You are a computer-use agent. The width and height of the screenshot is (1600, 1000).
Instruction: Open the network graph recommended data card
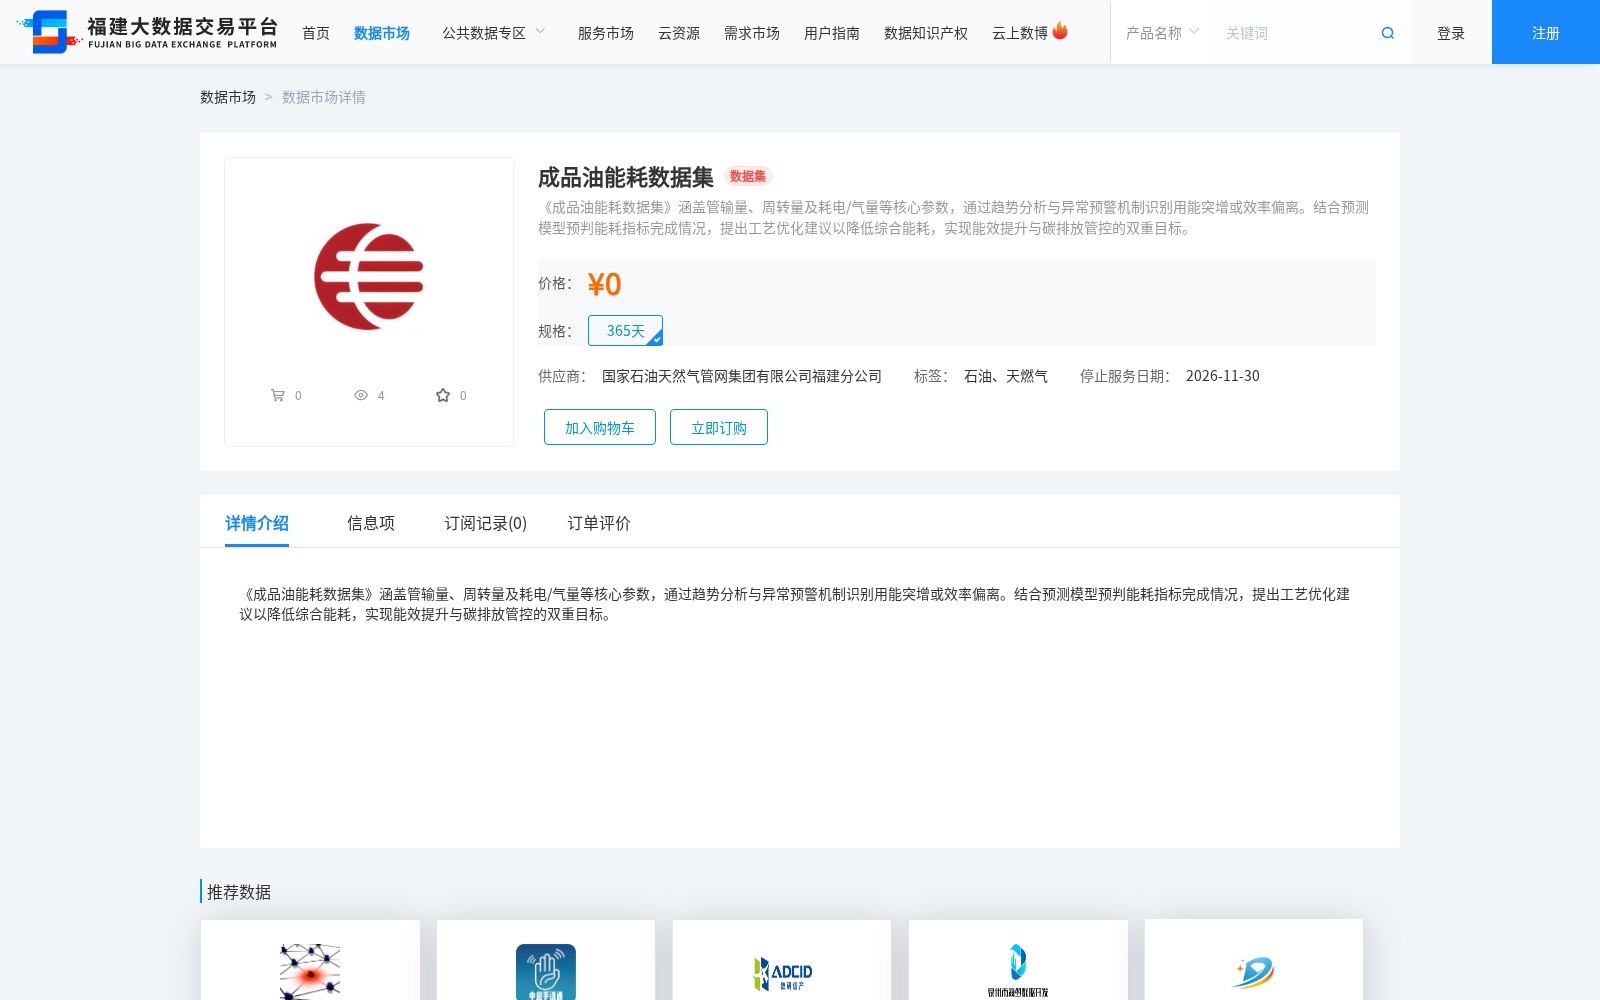tap(310, 960)
